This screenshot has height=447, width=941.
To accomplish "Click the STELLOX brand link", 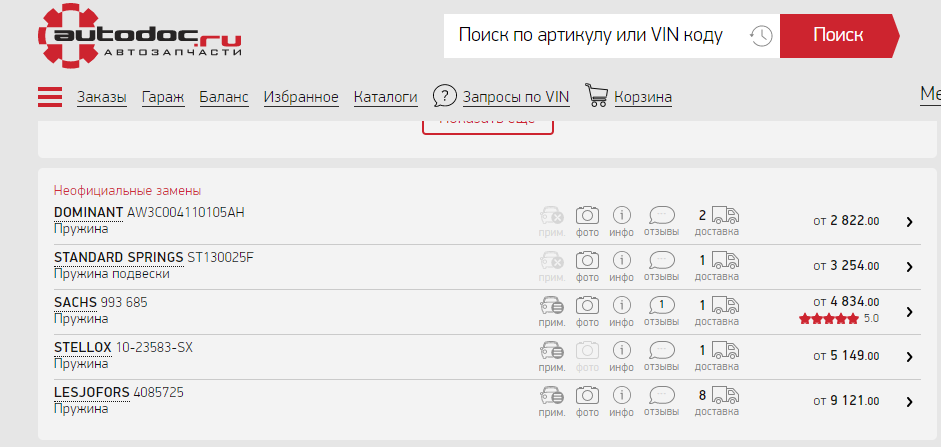I will (83, 347).
